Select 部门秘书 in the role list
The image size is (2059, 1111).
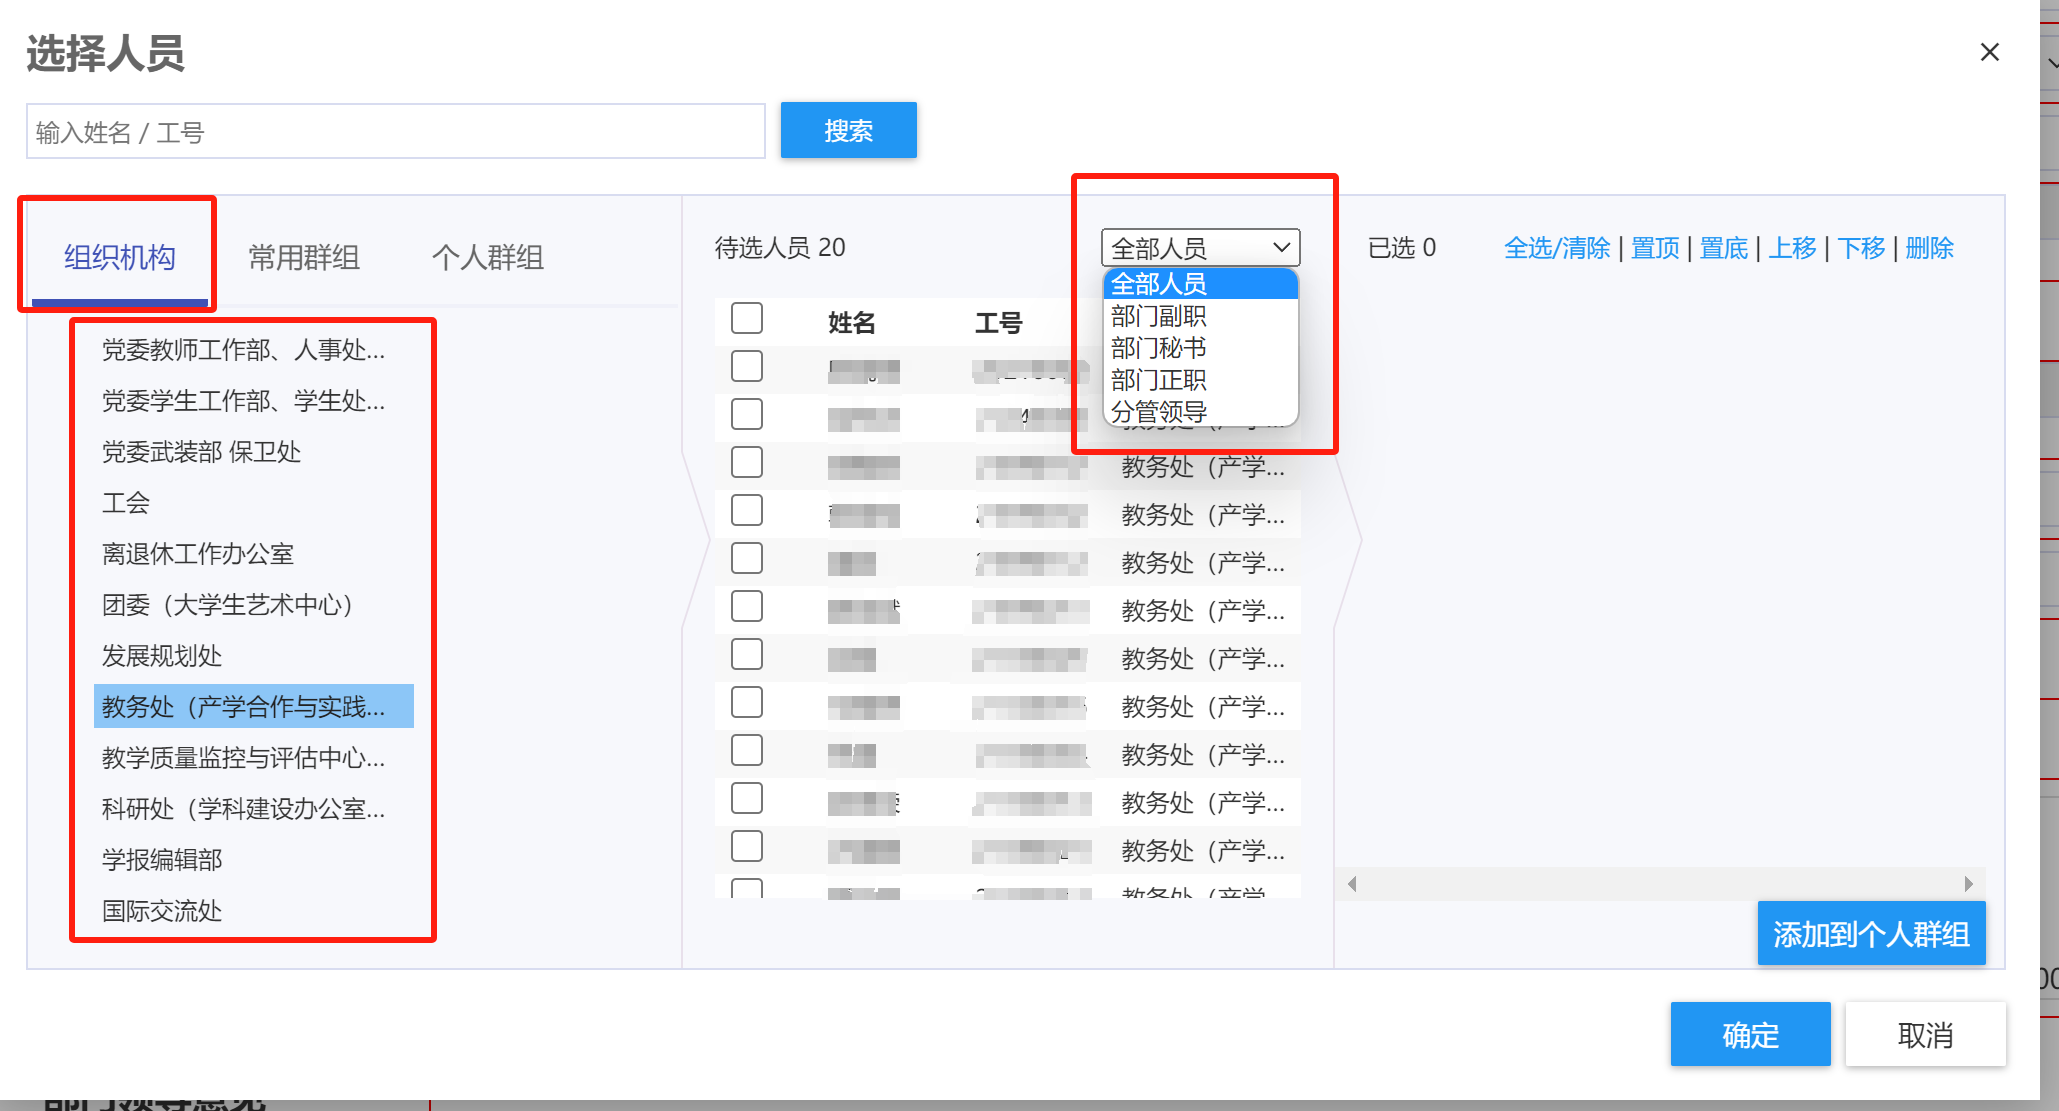[1158, 348]
